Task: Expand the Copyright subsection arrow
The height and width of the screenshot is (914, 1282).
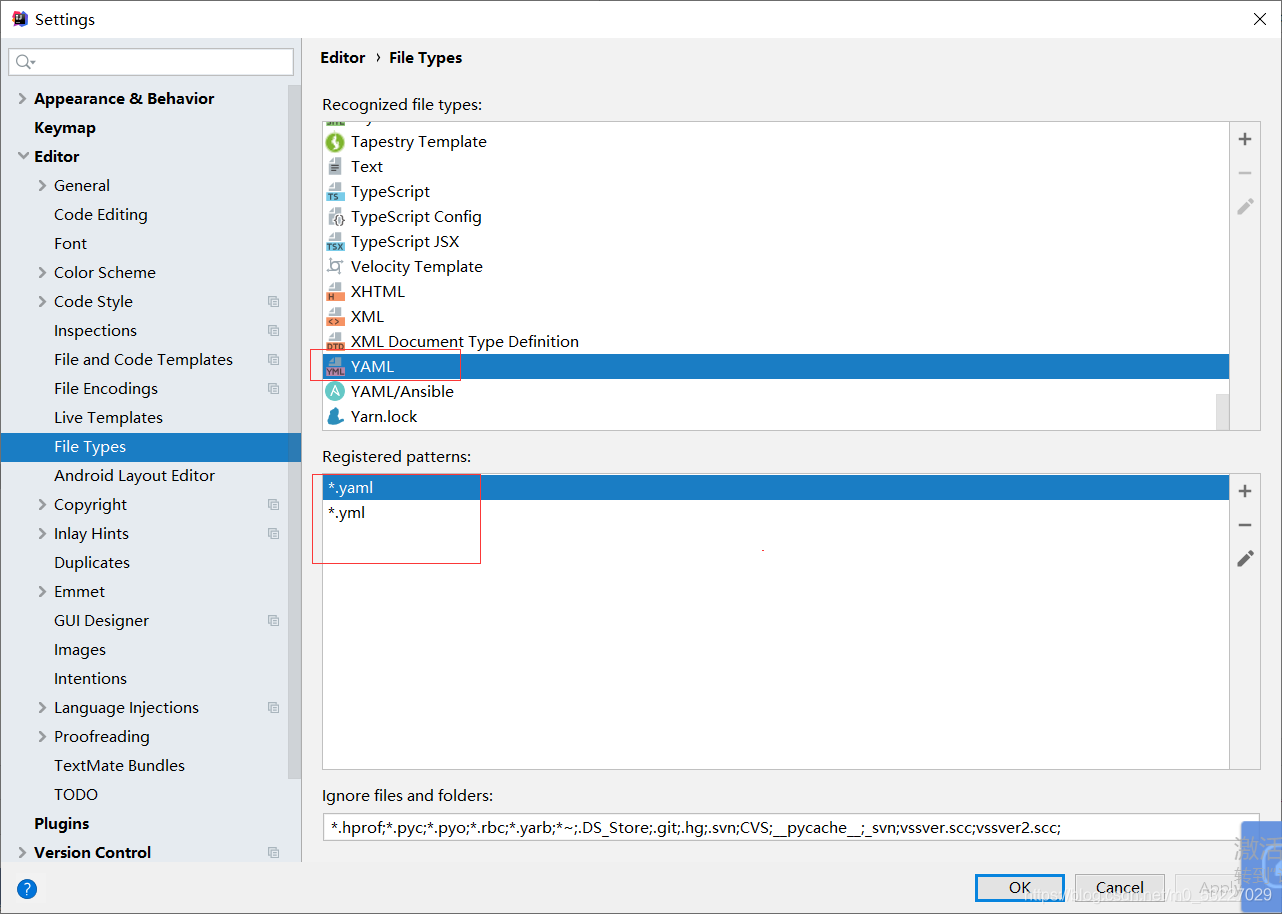Action: (42, 504)
